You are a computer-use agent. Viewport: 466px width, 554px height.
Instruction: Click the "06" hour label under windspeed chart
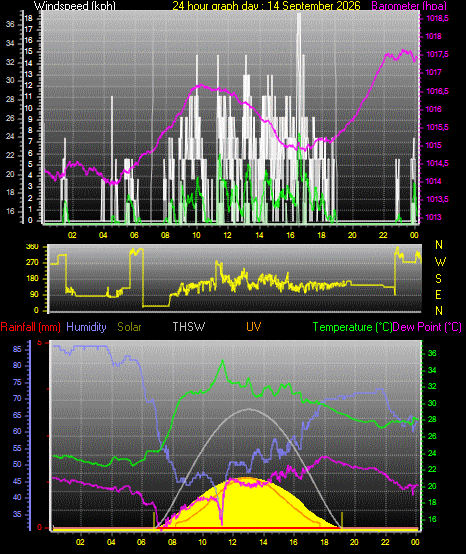pos(134,235)
